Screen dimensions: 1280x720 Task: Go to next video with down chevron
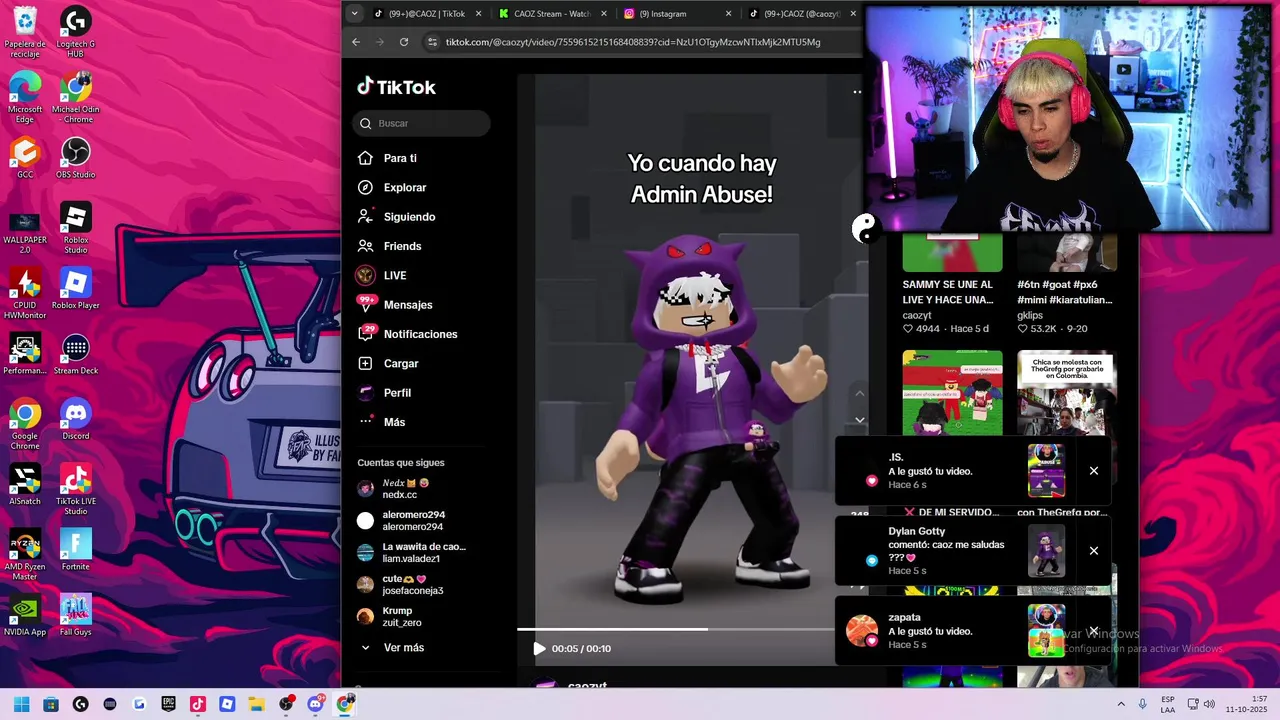point(859,420)
